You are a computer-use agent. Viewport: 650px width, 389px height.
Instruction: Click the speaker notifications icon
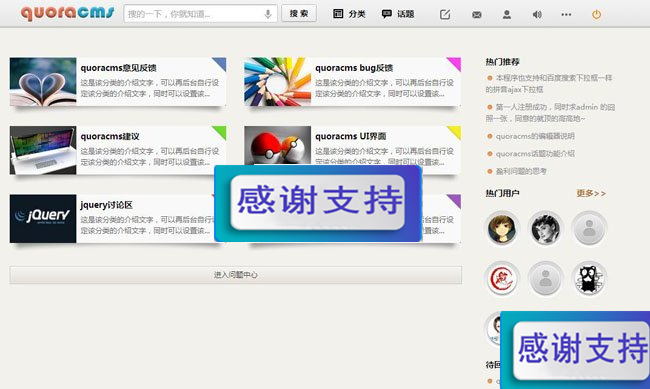click(x=537, y=15)
